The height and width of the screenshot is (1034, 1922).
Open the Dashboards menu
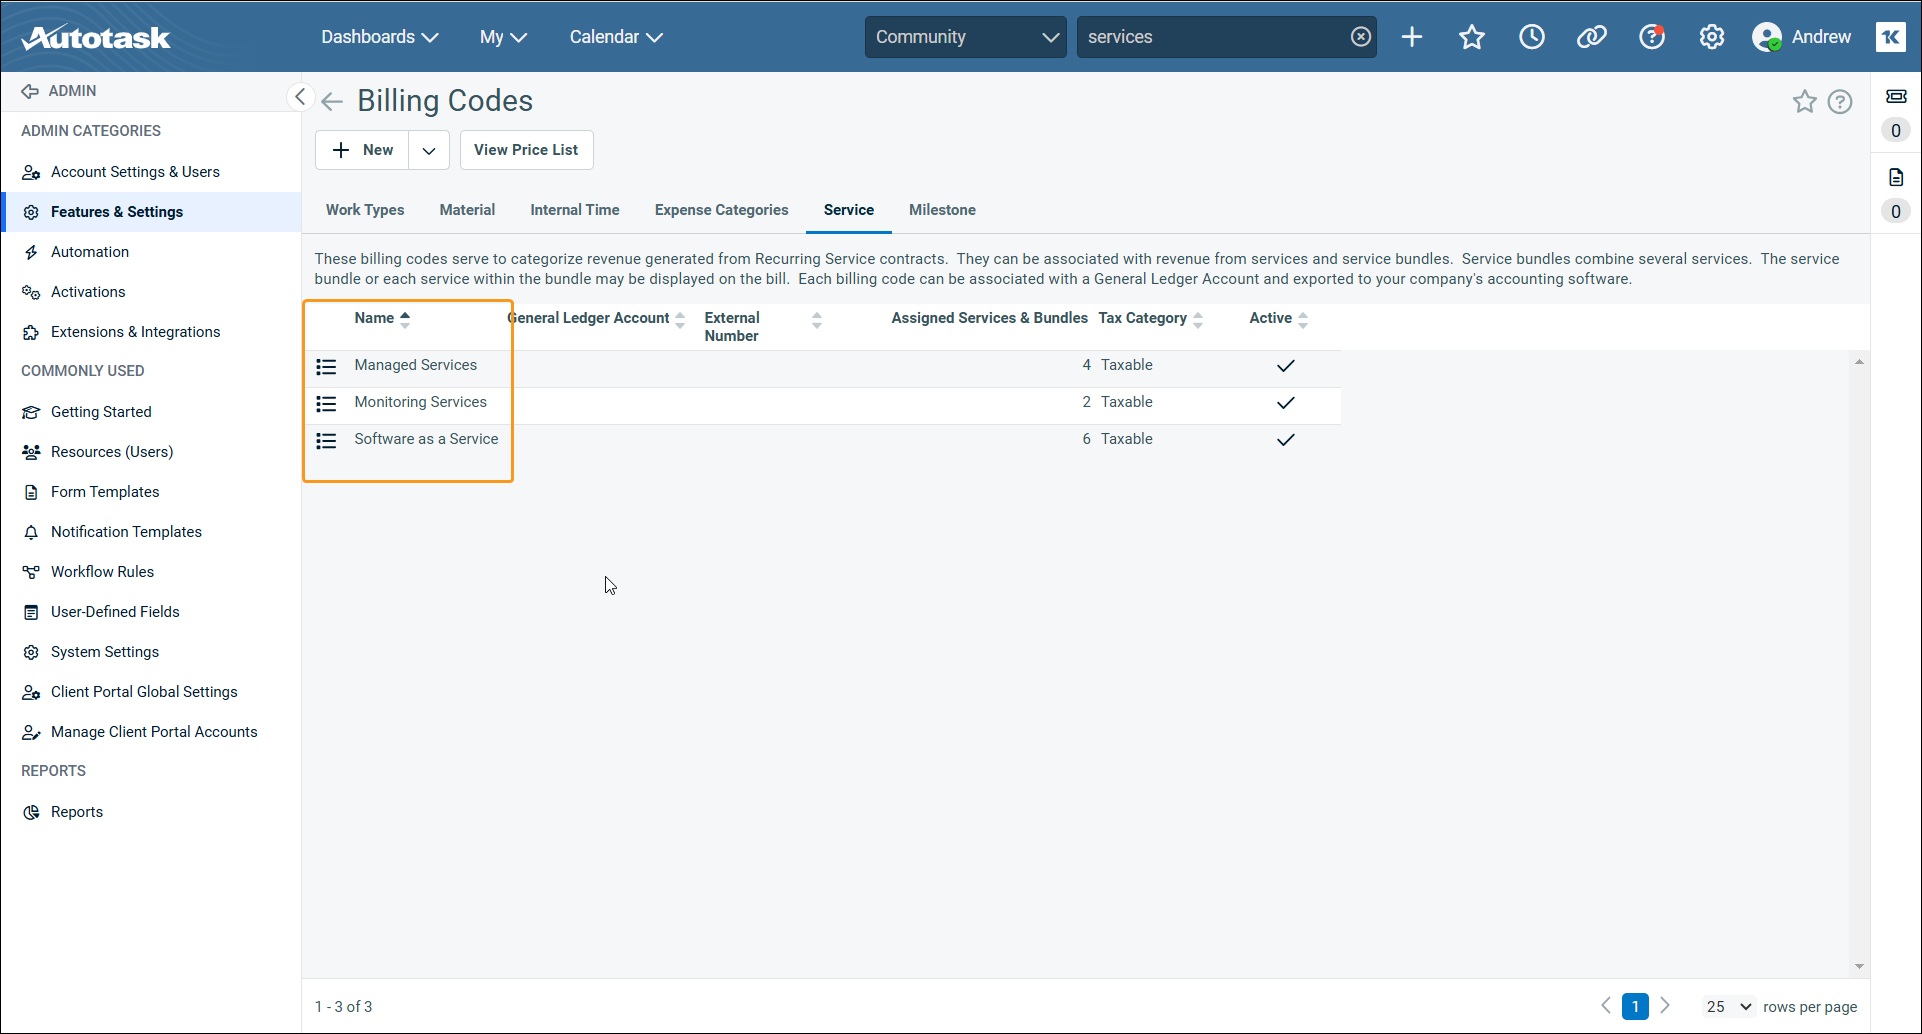pyautogui.click(x=379, y=37)
